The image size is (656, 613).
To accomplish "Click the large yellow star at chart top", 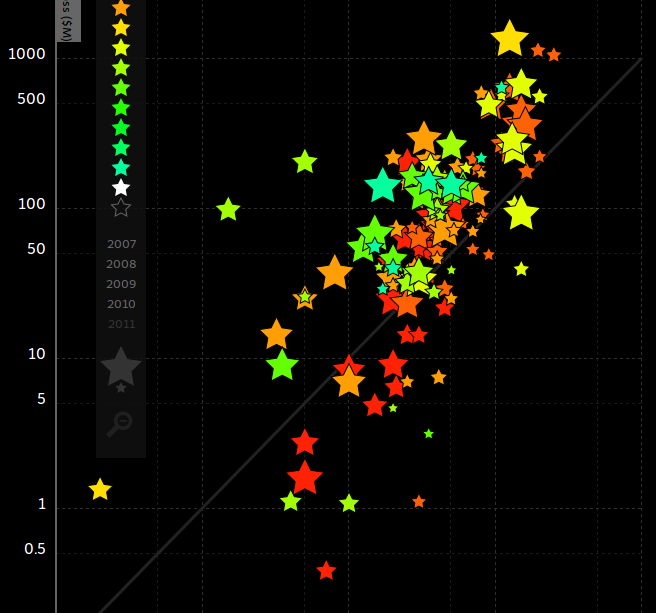I will coord(509,39).
